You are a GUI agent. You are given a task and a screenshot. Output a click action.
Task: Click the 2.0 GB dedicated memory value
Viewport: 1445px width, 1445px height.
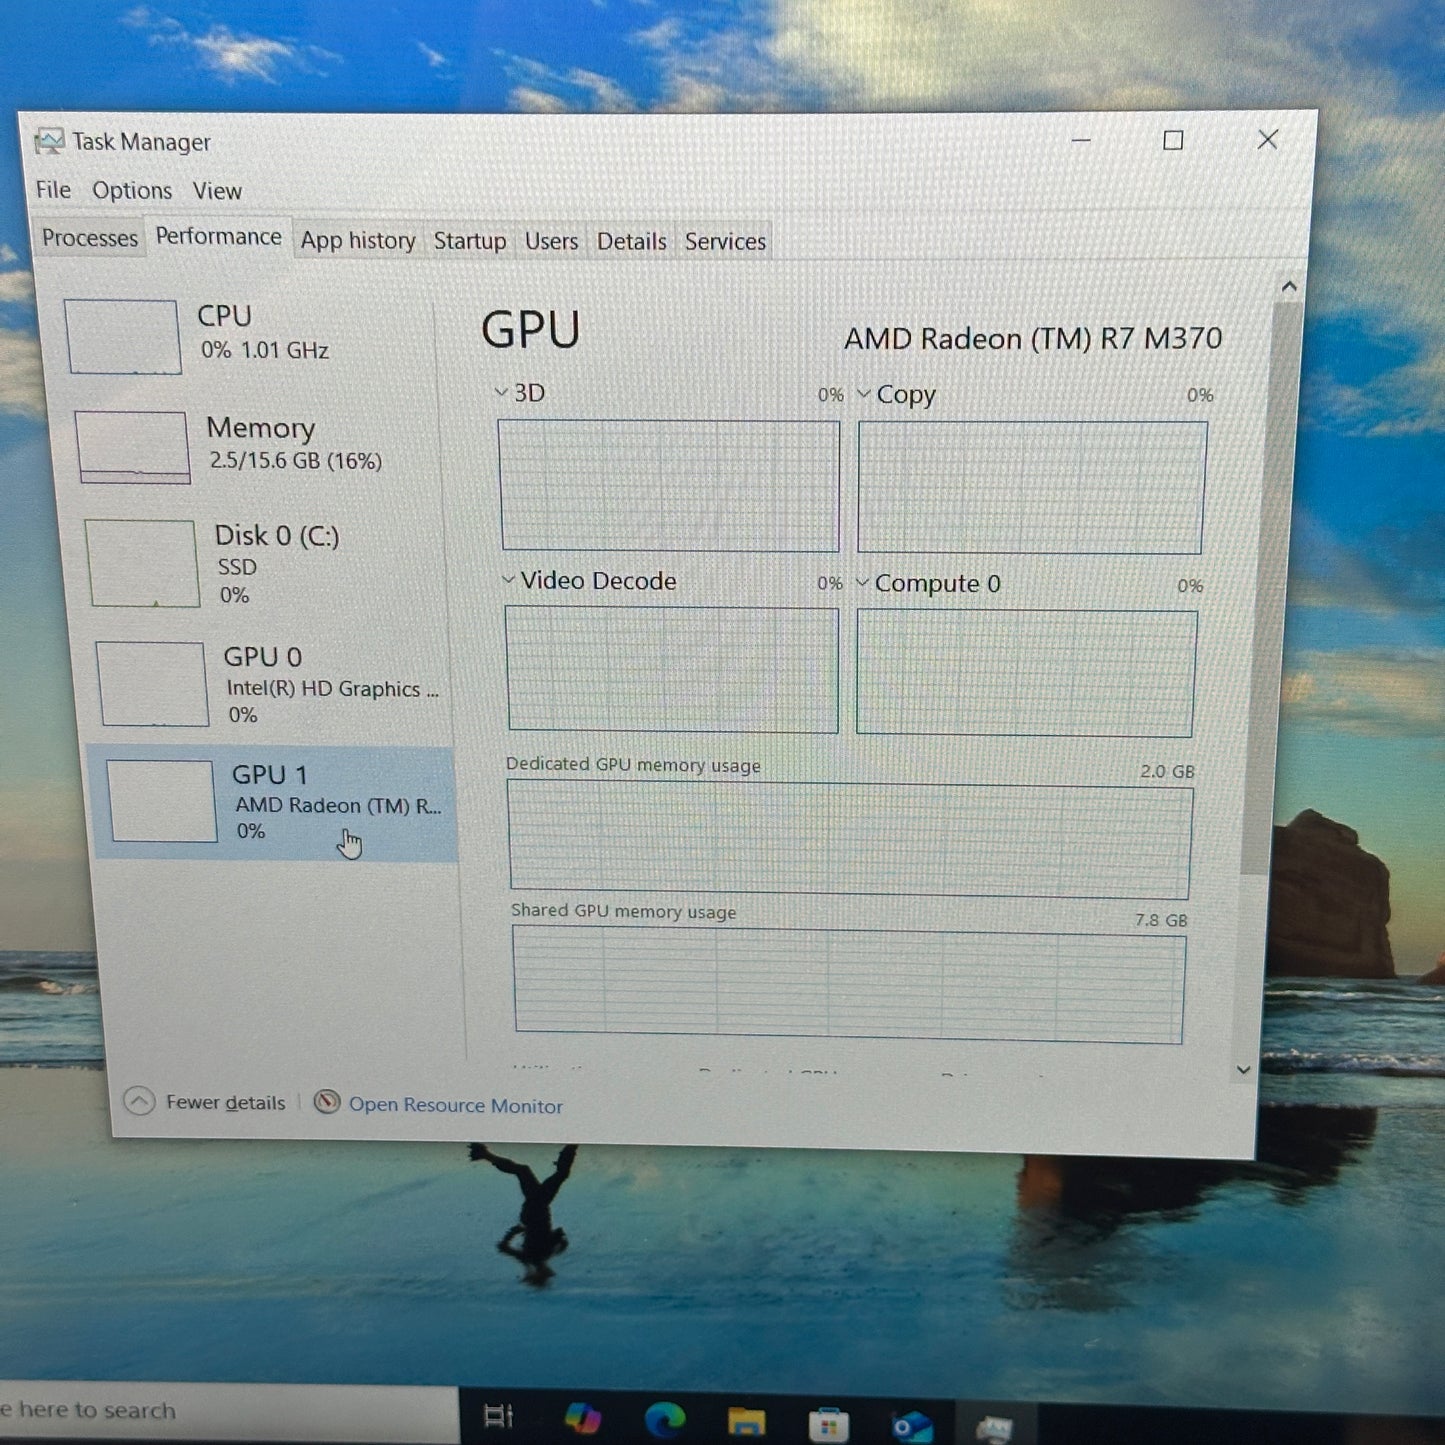(1167, 771)
